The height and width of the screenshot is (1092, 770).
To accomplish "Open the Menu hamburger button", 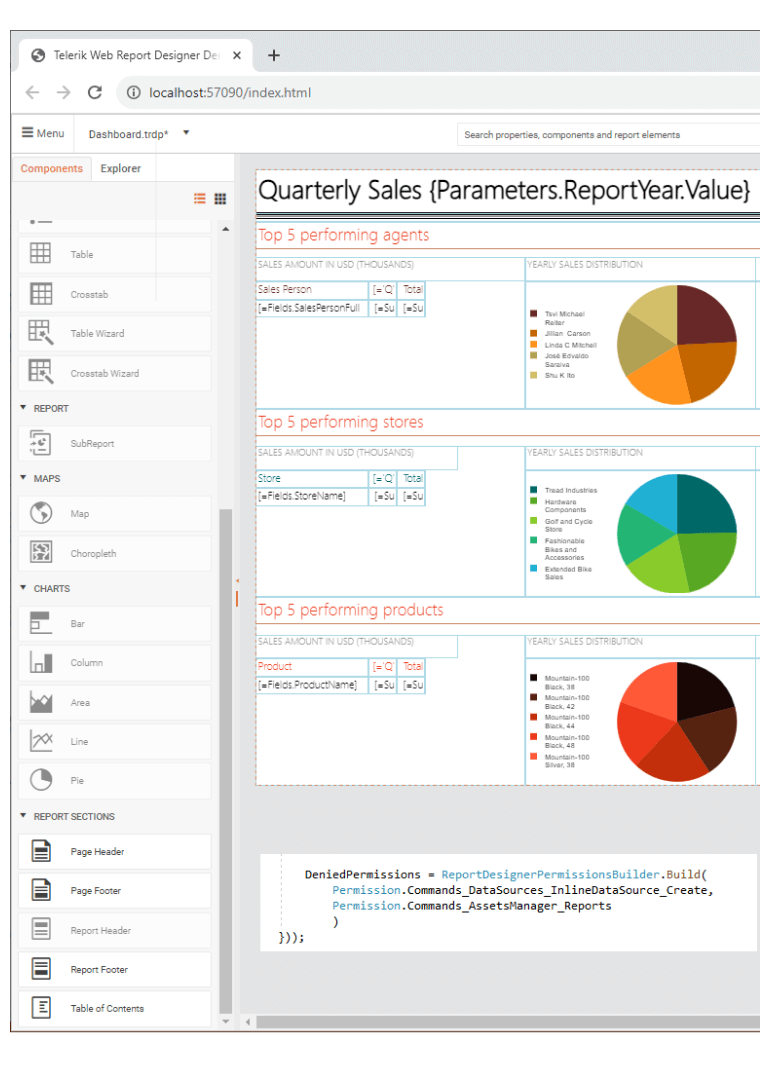I will click(x=43, y=133).
